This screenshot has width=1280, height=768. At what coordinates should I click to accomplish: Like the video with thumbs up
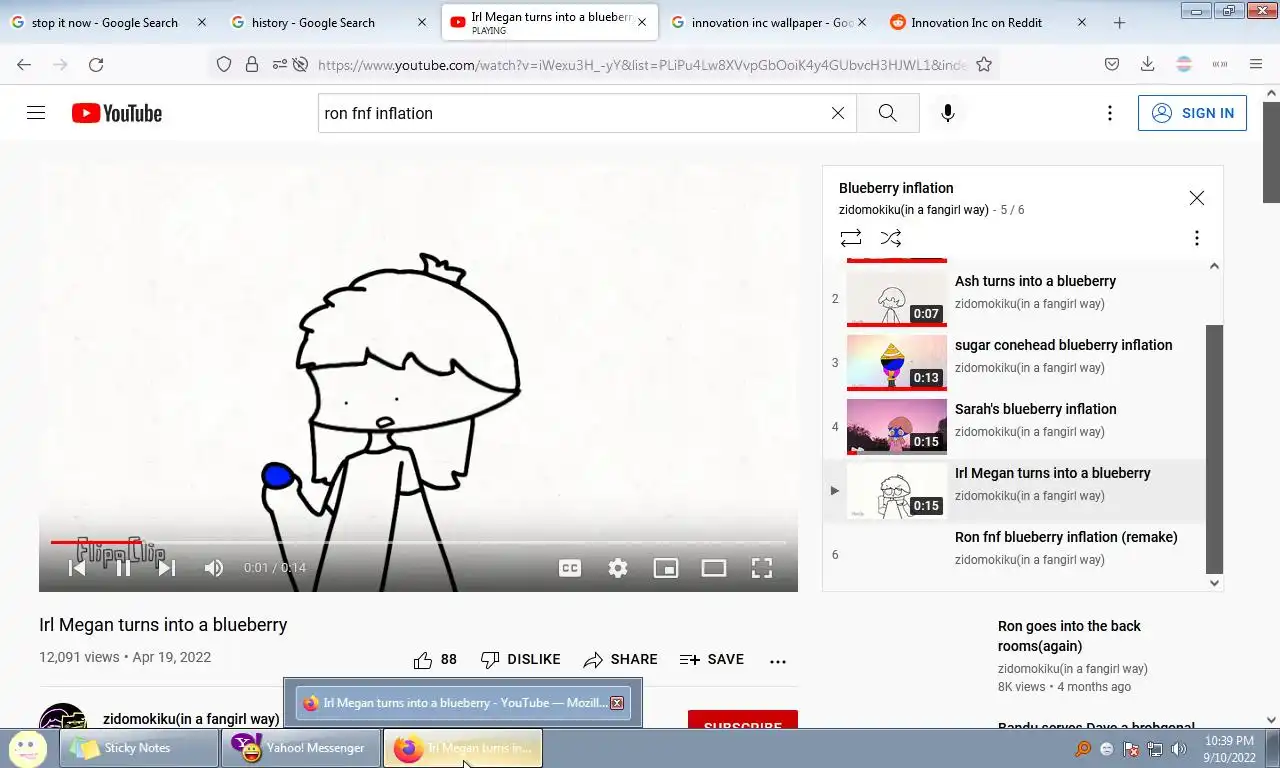pyautogui.click(x=435, y=660)
